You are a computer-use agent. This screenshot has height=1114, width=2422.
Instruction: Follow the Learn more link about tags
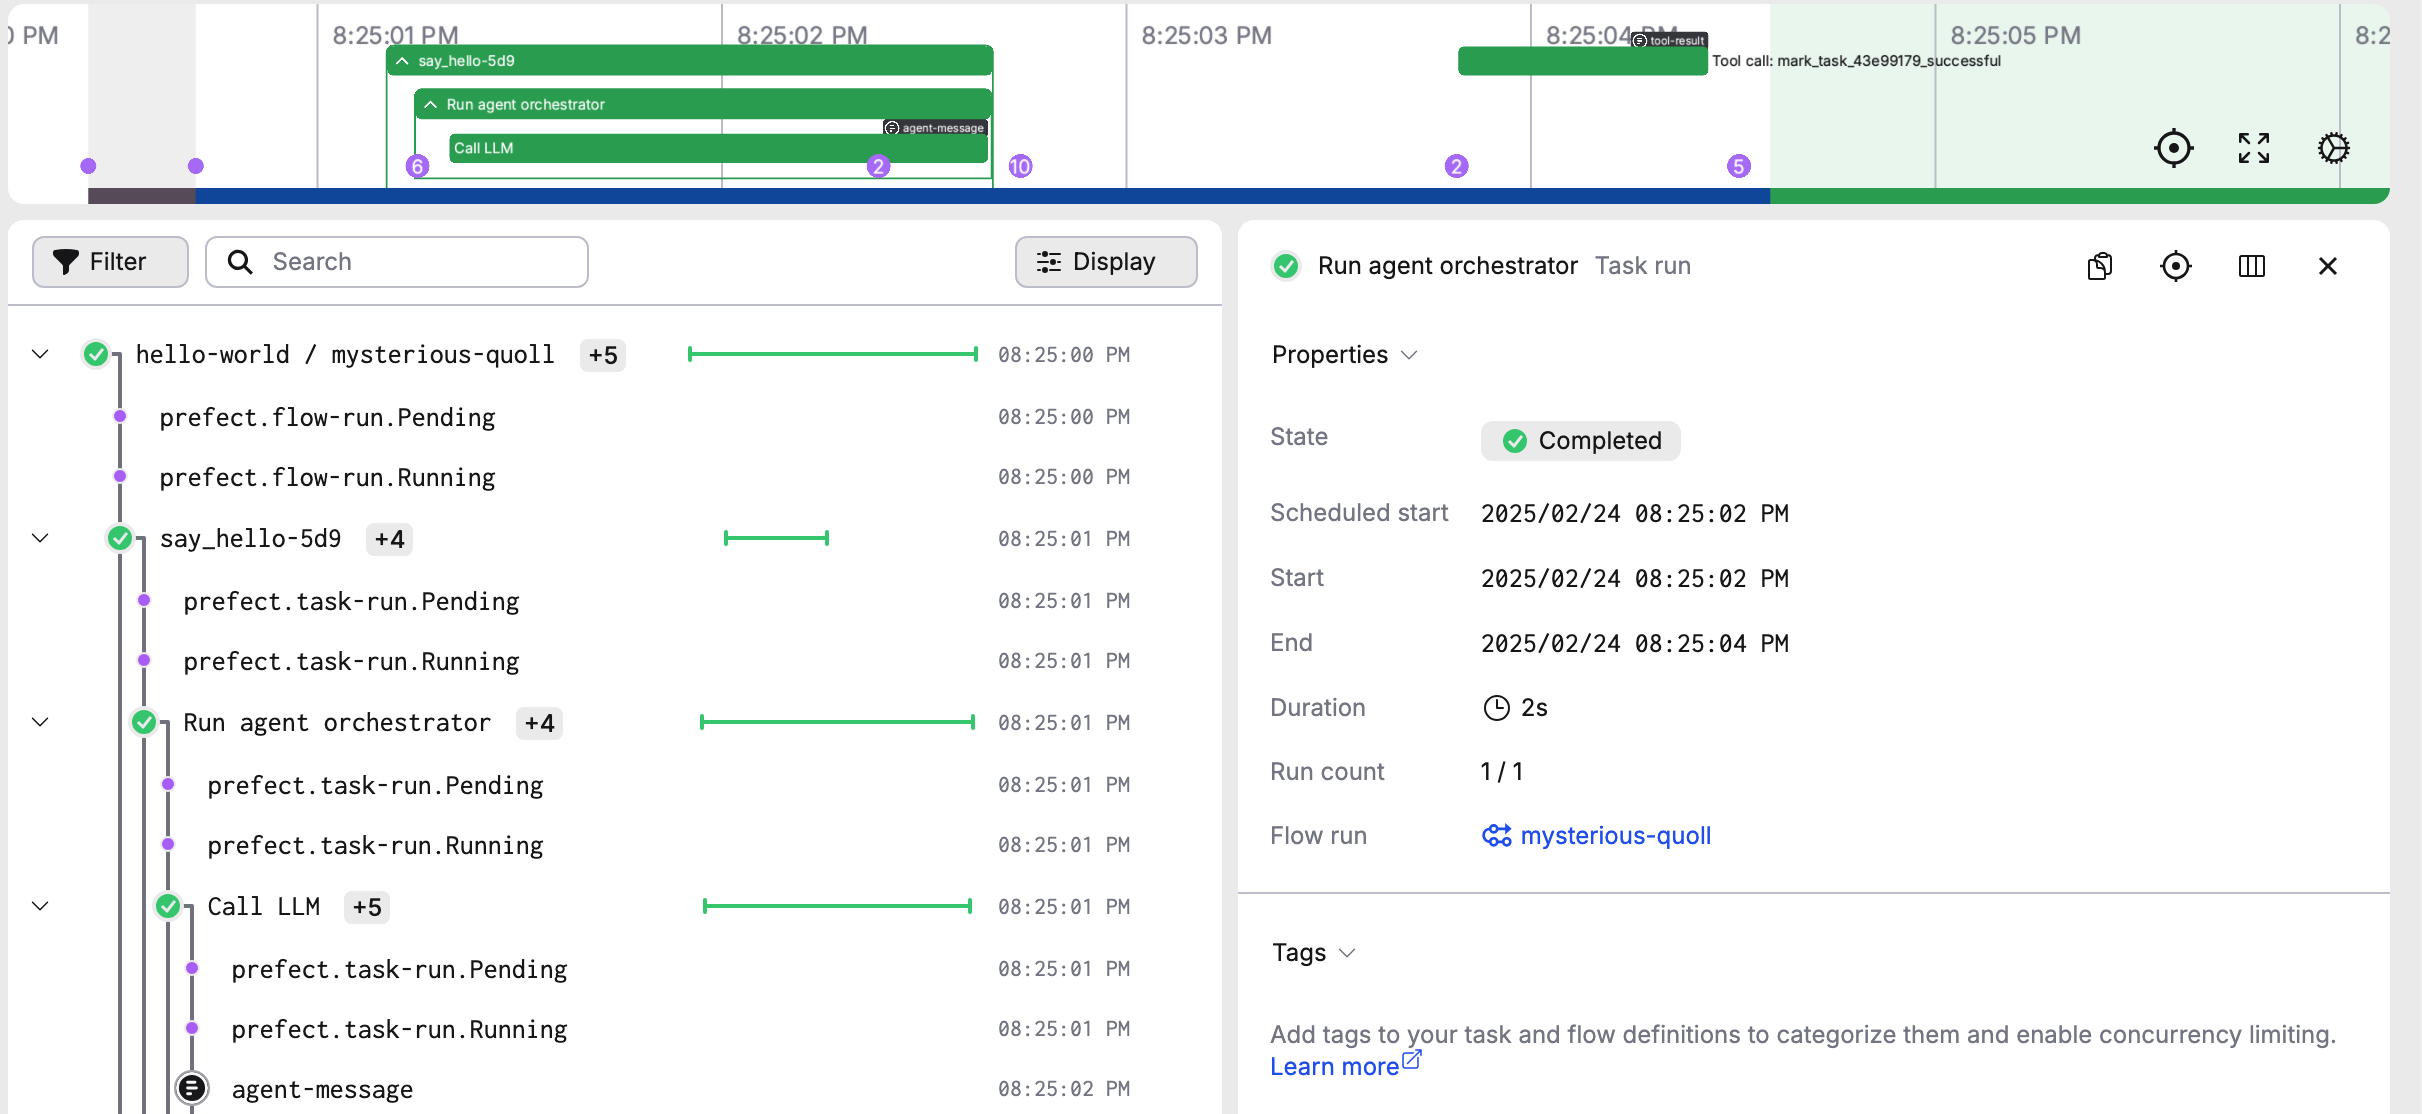(1332, 1066)
